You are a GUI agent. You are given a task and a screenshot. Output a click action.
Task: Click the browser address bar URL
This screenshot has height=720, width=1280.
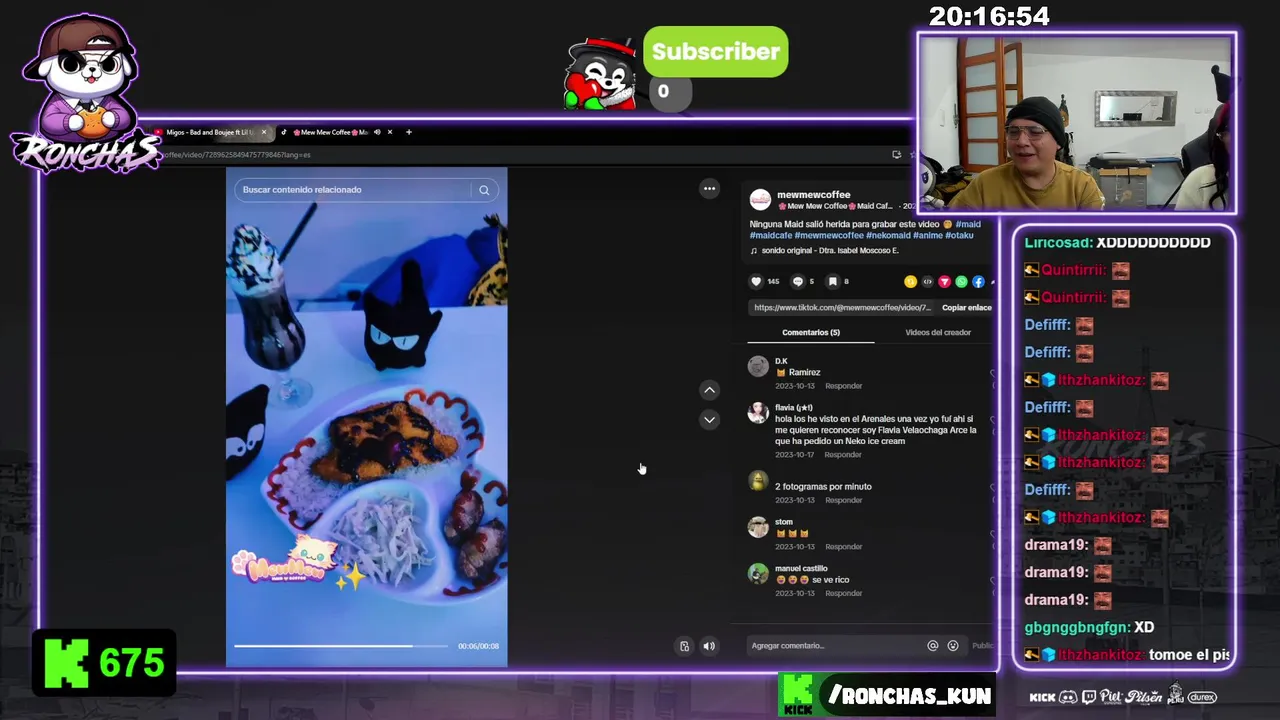[237, 155]
